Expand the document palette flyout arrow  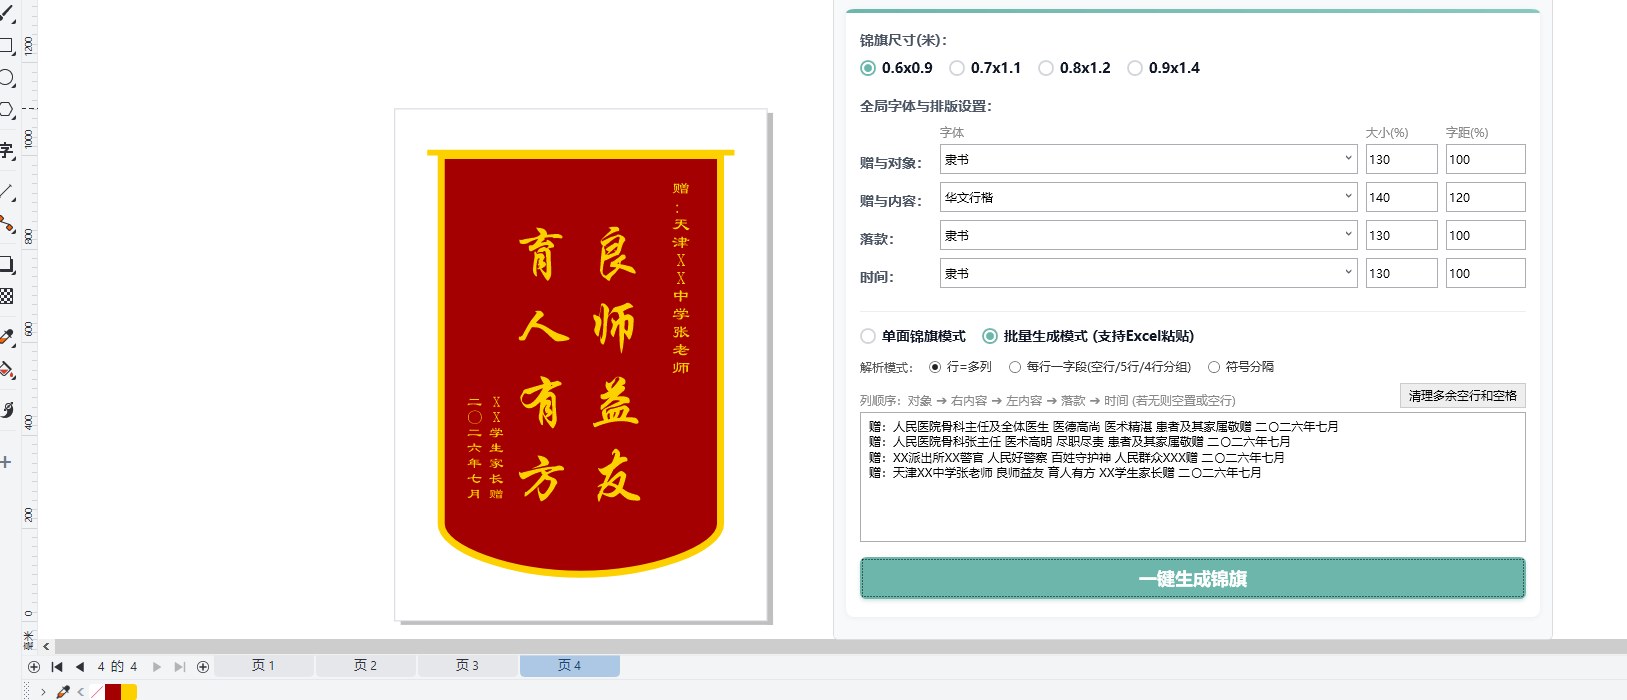click(43, 692)
